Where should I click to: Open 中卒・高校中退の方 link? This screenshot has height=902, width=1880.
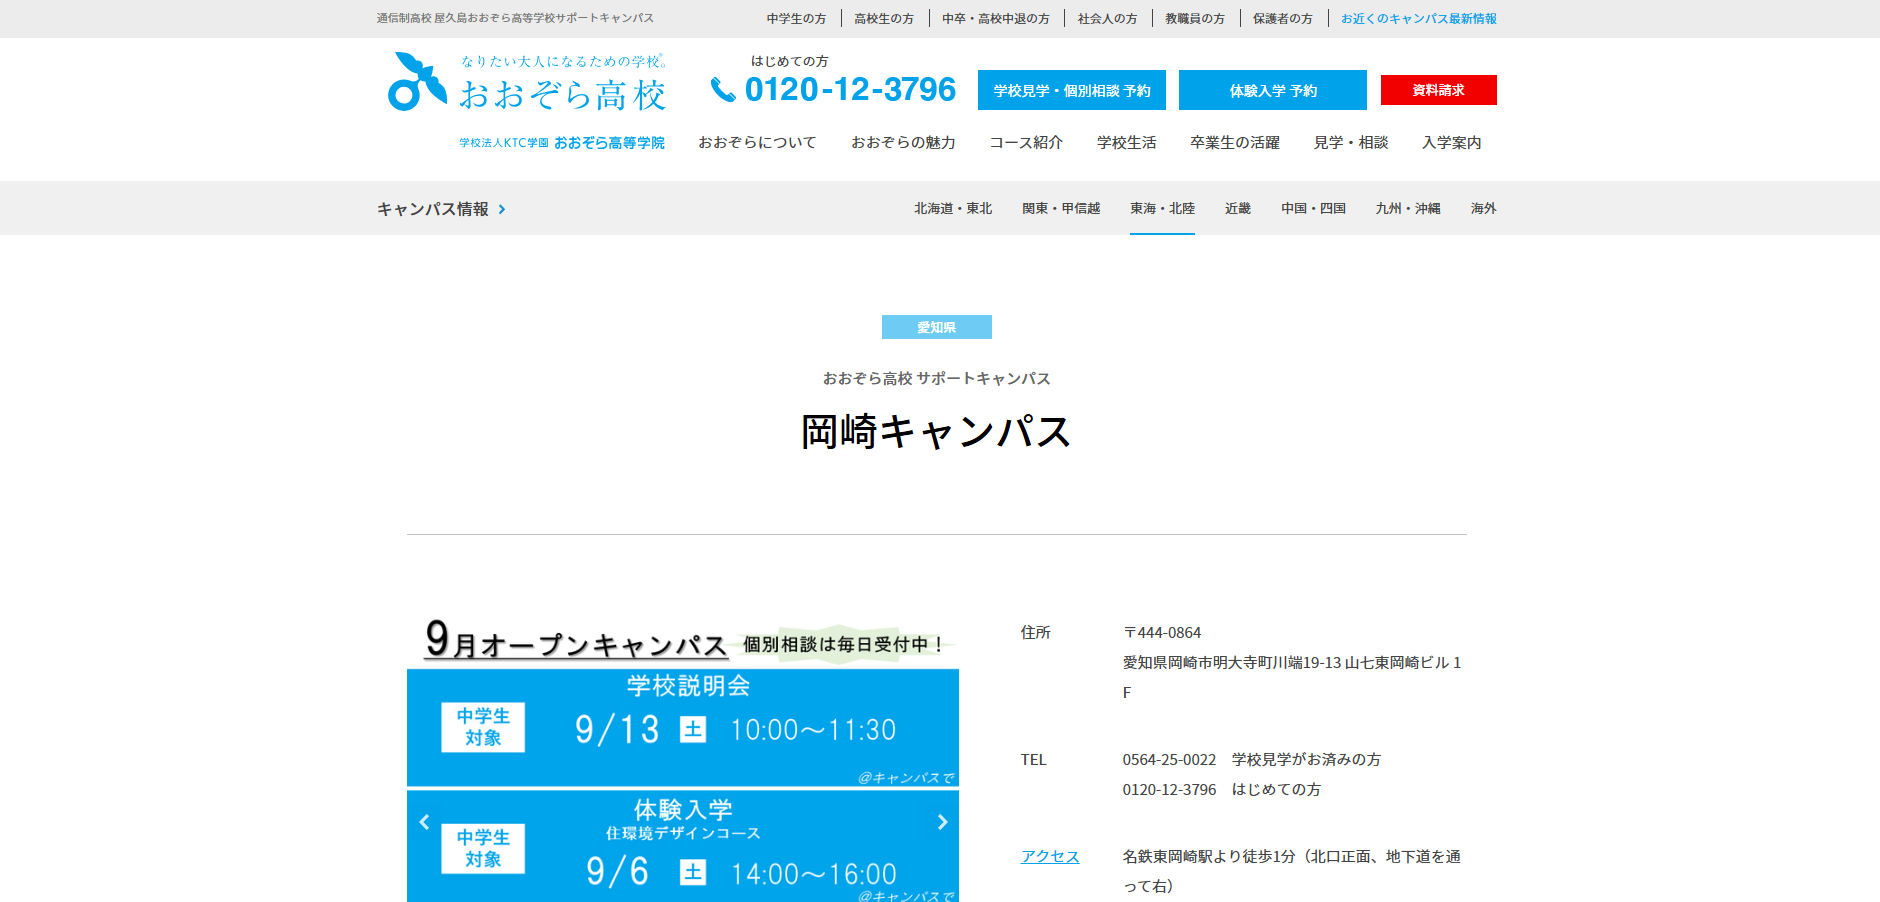coord(996,18)
